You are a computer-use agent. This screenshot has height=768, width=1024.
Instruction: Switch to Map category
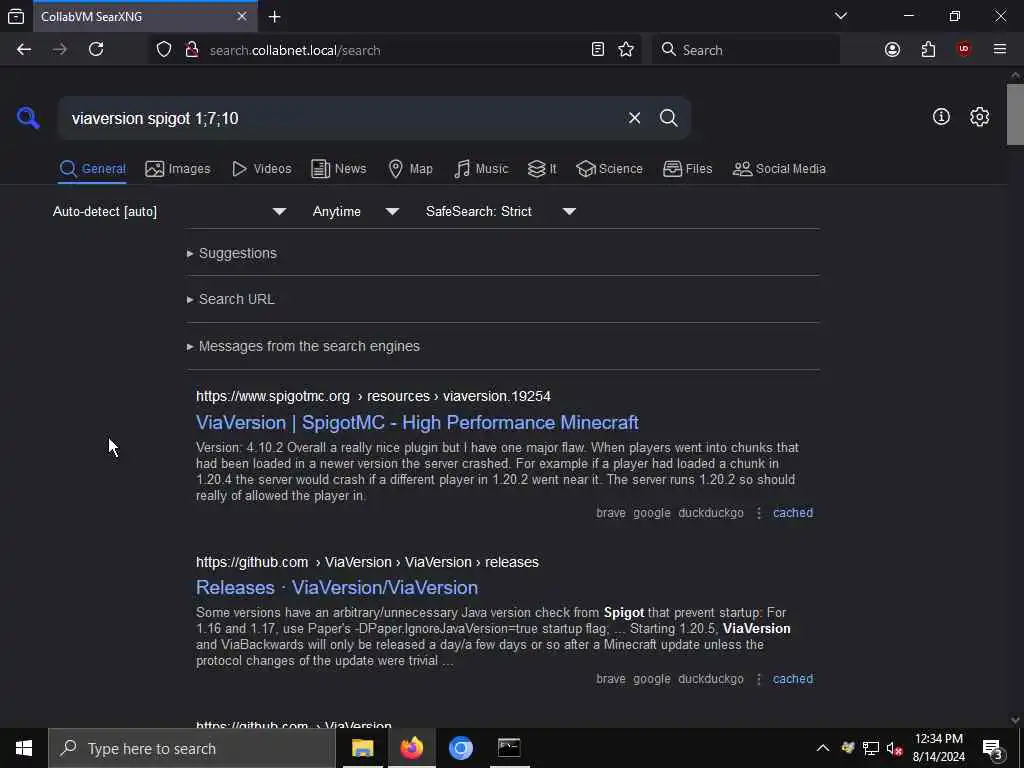pyautogui.click(x=410, y=169)
